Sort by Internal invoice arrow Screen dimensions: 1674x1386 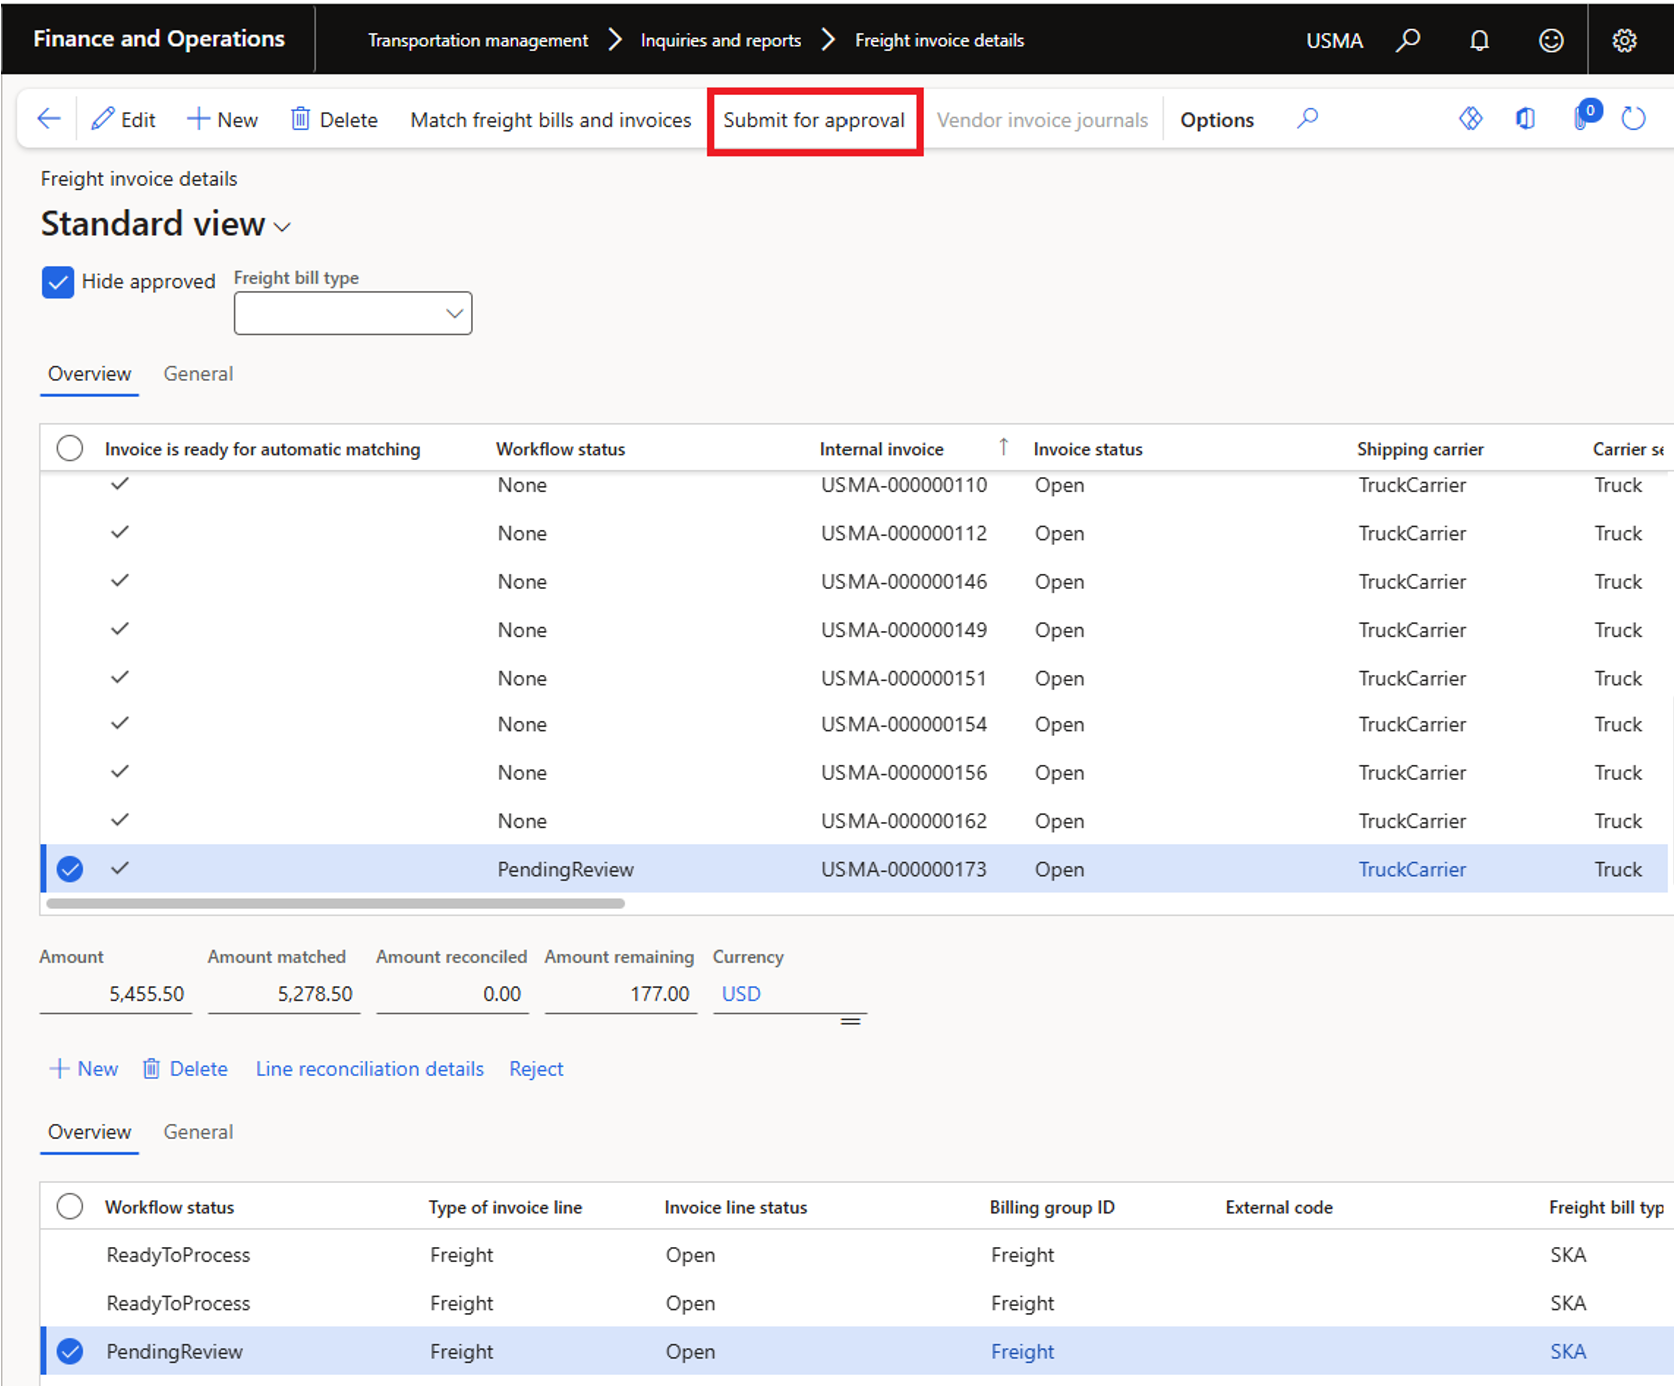[x=1003, y=447]
